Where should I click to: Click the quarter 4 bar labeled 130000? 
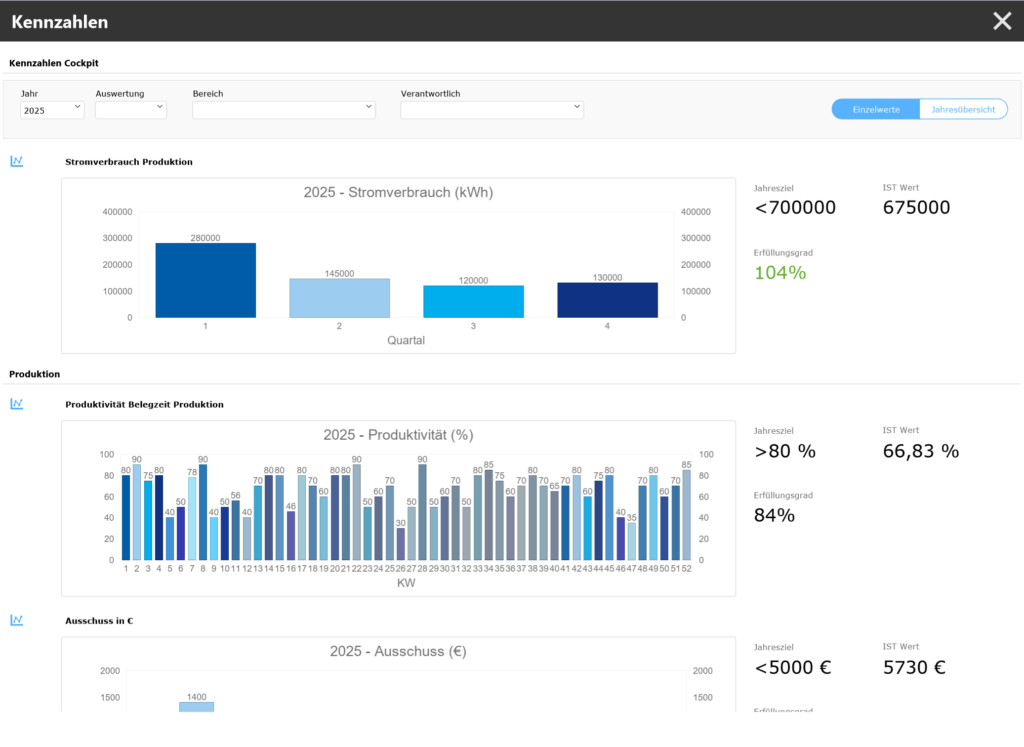tap(607, 300)
